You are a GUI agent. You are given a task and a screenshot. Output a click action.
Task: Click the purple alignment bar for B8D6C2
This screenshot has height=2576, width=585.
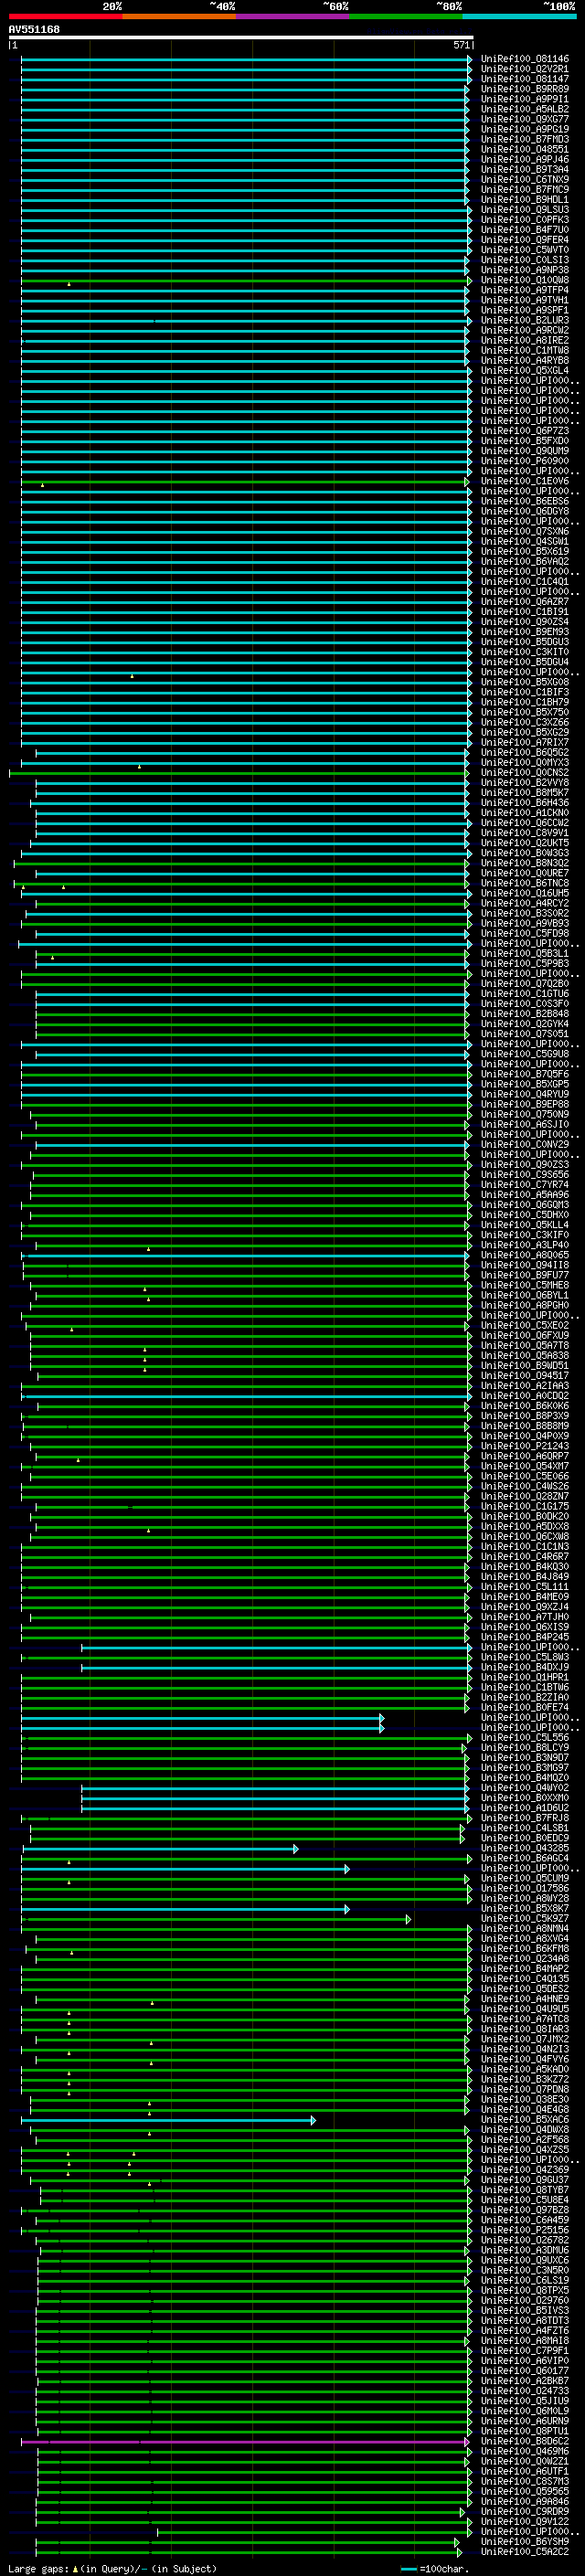(245, 2441)
